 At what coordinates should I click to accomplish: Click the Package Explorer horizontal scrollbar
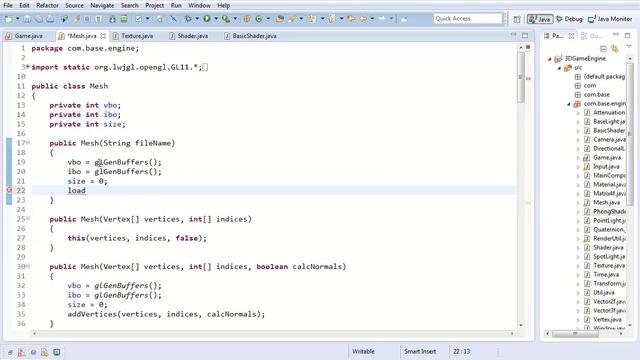575,334
